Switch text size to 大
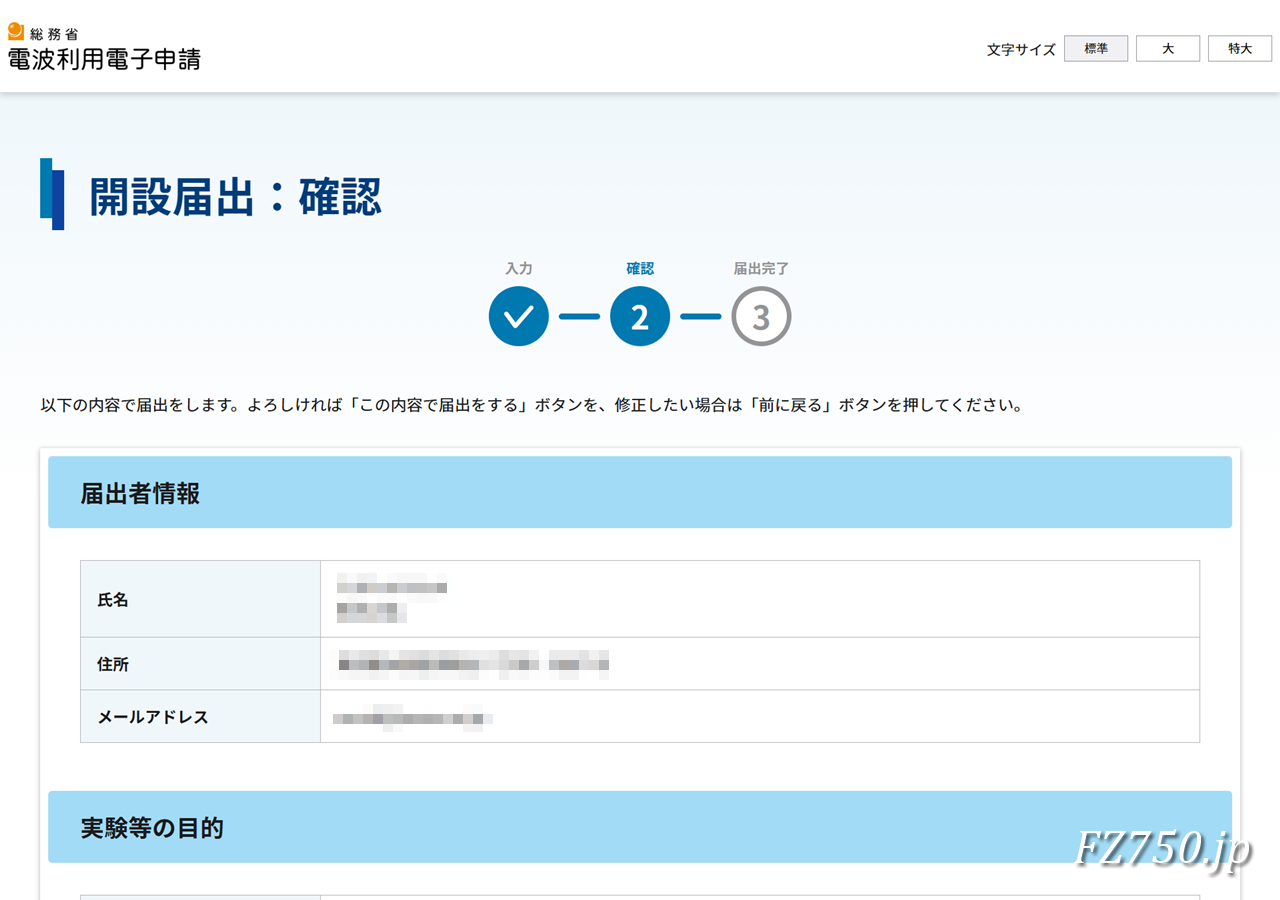The image size is (1280, 900). [1167, 48]
